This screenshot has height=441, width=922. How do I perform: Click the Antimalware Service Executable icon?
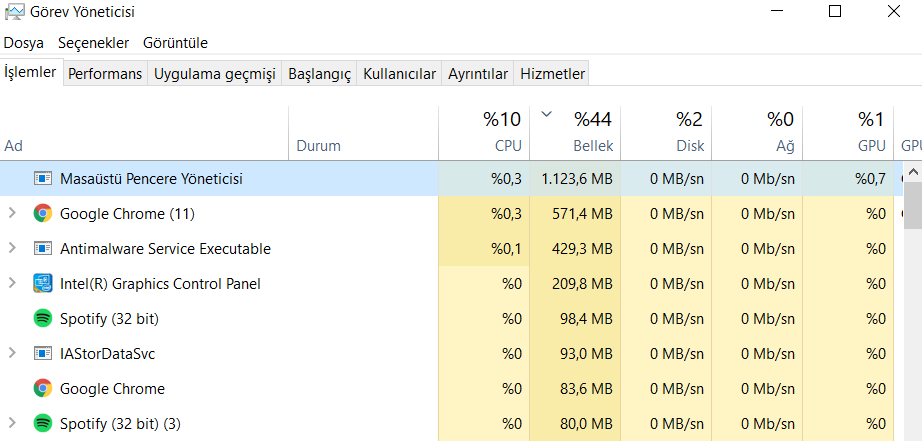(x=42, y=248)
